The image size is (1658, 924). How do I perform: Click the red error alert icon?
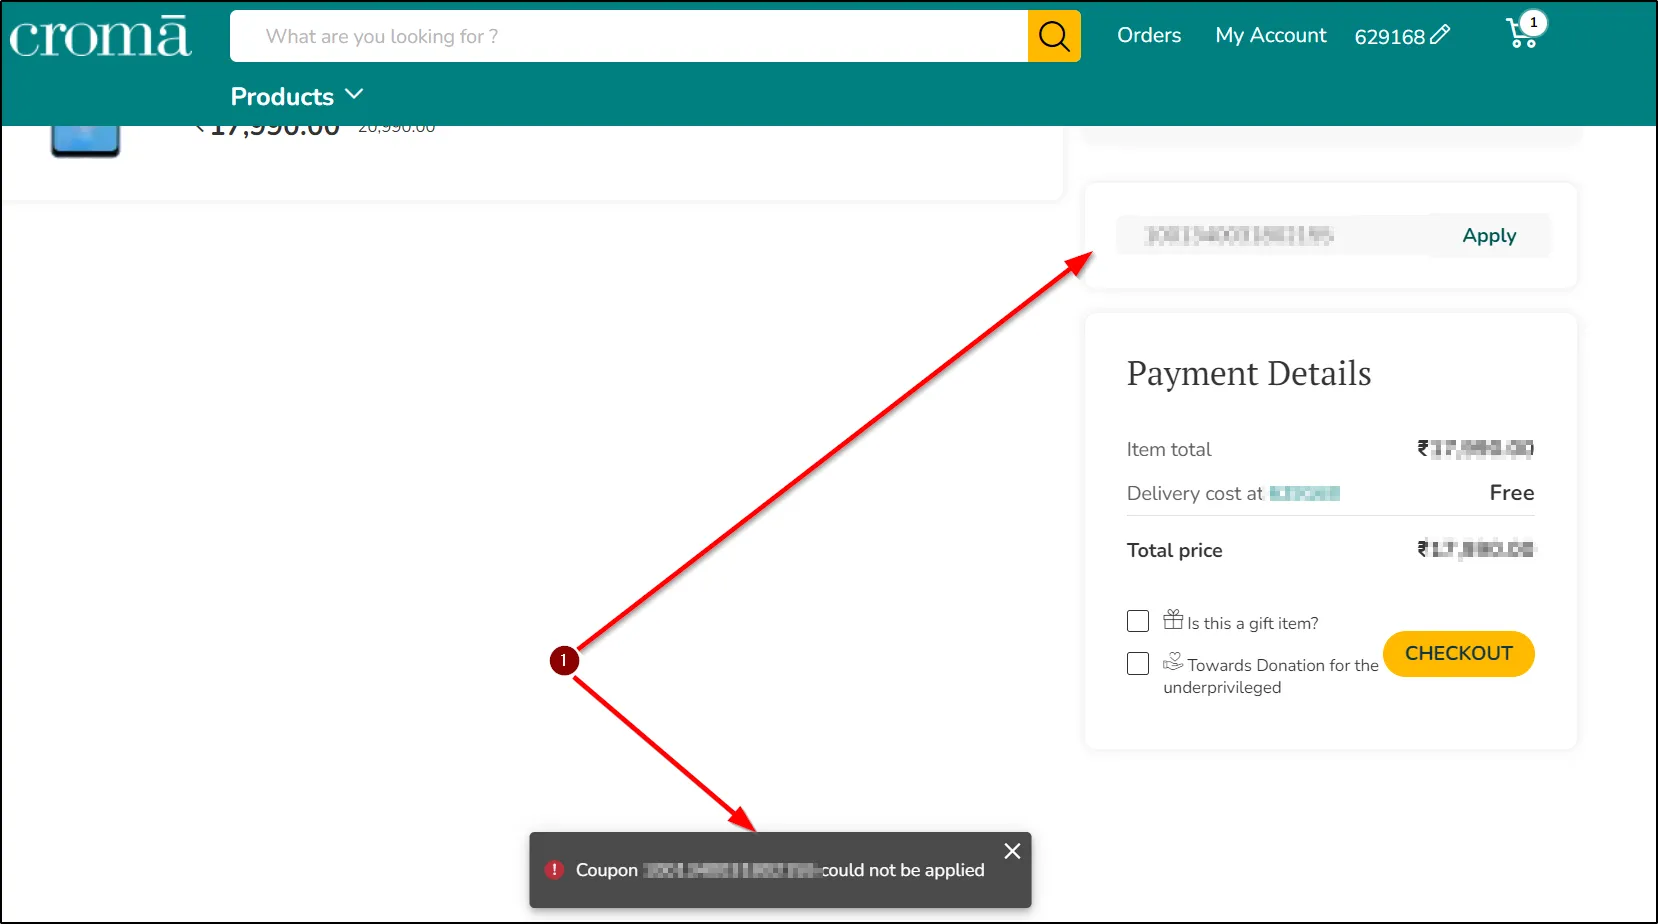click(x=554, y=870)
